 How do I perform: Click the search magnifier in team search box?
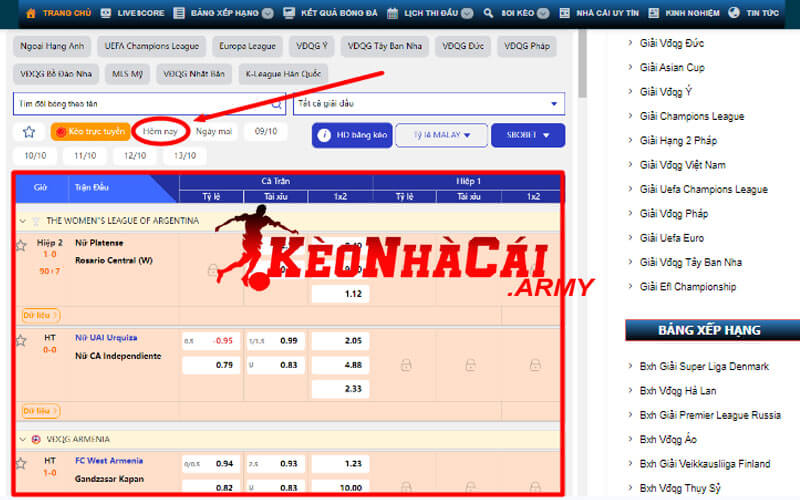click(274, 104)
